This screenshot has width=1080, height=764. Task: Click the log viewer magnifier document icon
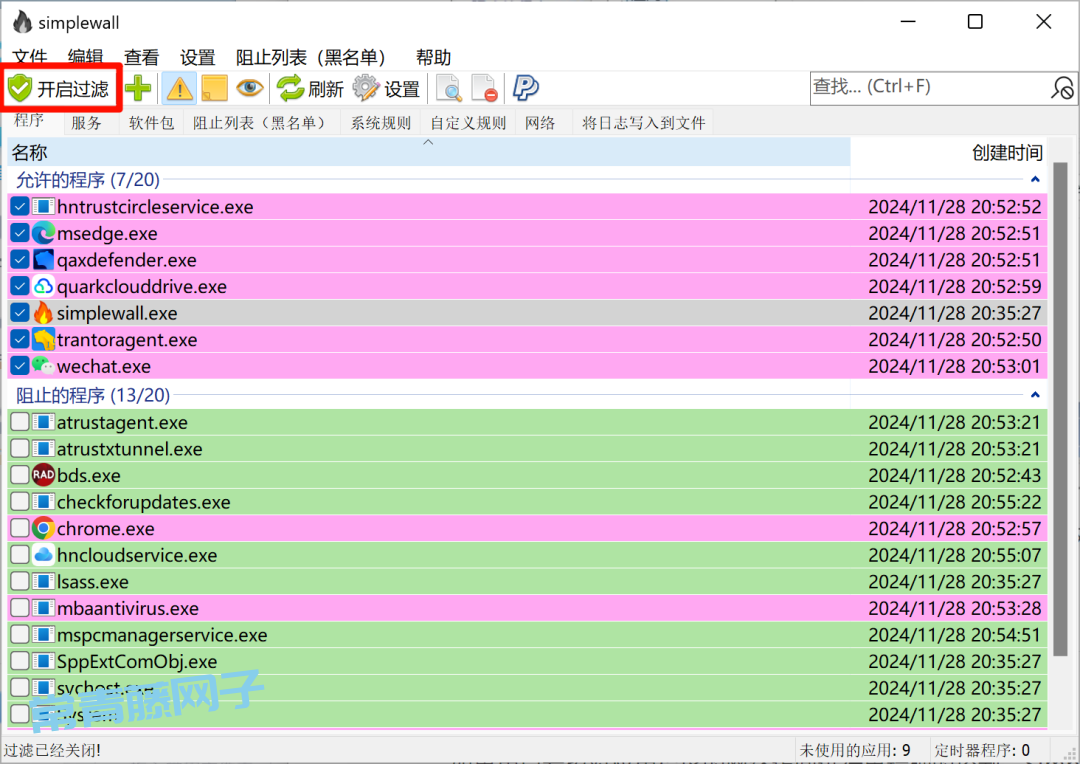pyautogui.click(x=449, y=89)
